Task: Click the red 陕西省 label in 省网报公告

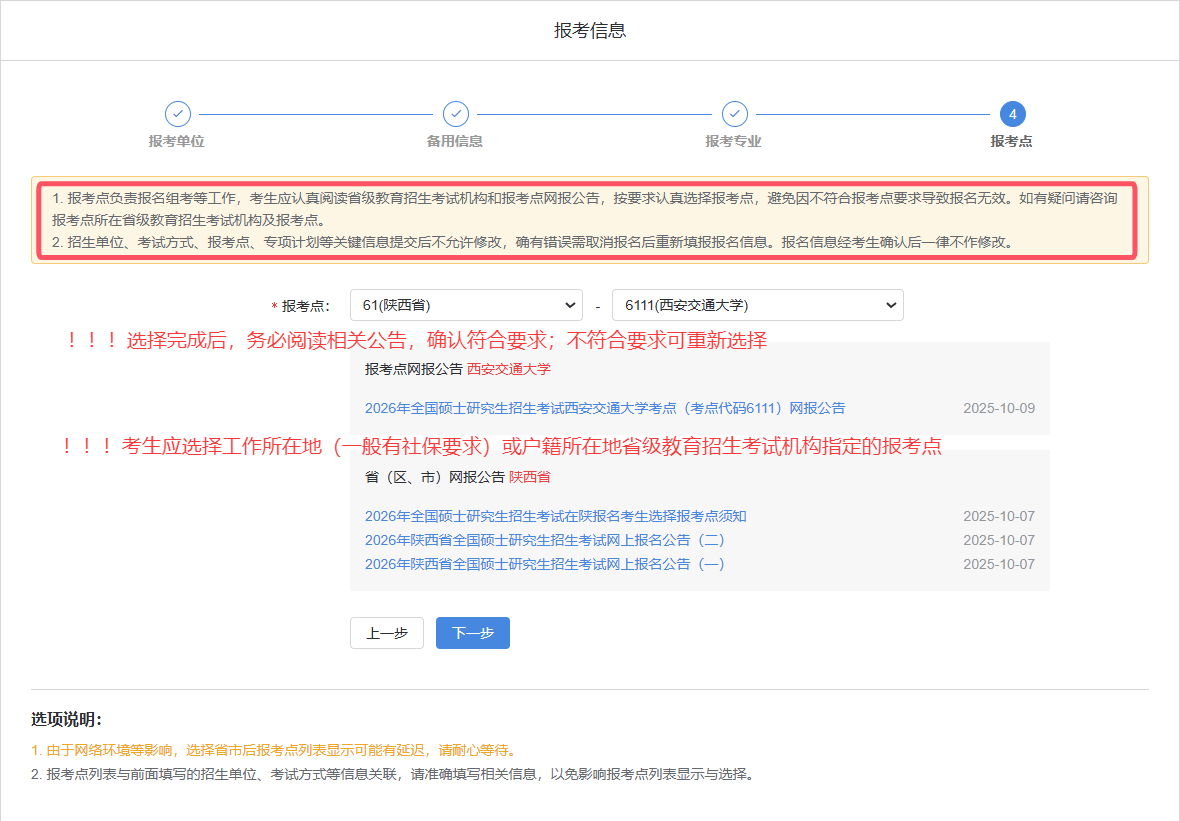Action: pos(530,477)
